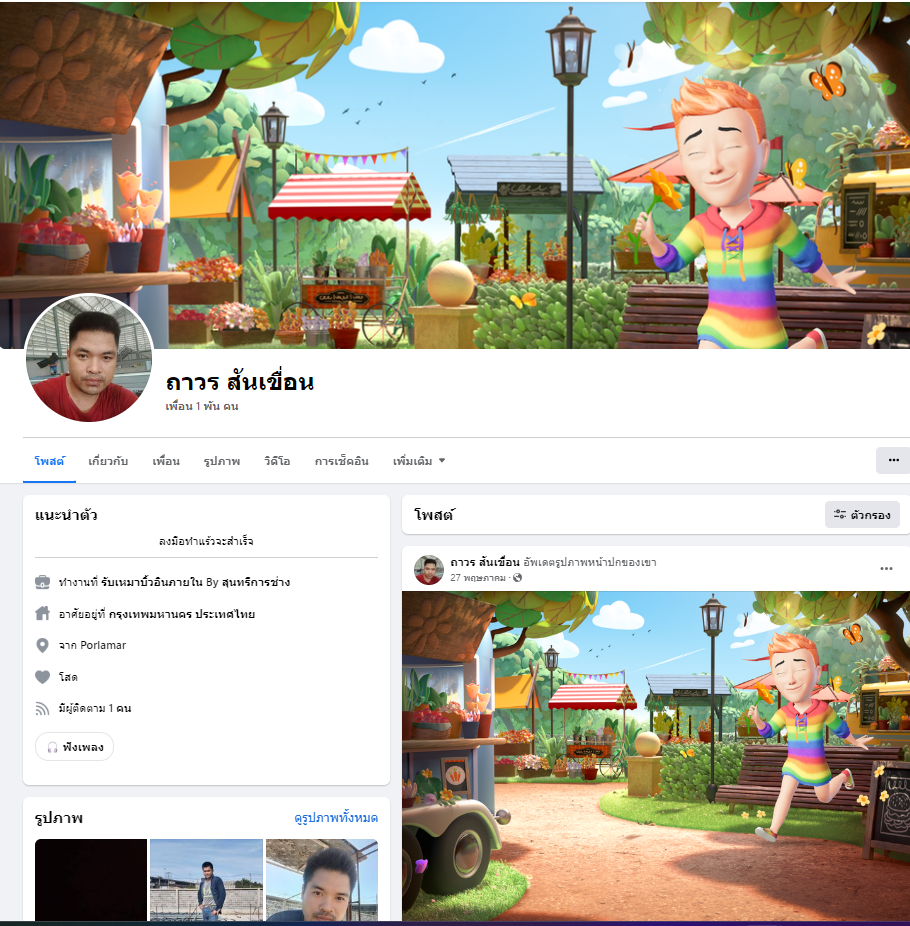Click the followers feed icon
Image resolution: width=910 pixels, height=926 pixels.
43,708
